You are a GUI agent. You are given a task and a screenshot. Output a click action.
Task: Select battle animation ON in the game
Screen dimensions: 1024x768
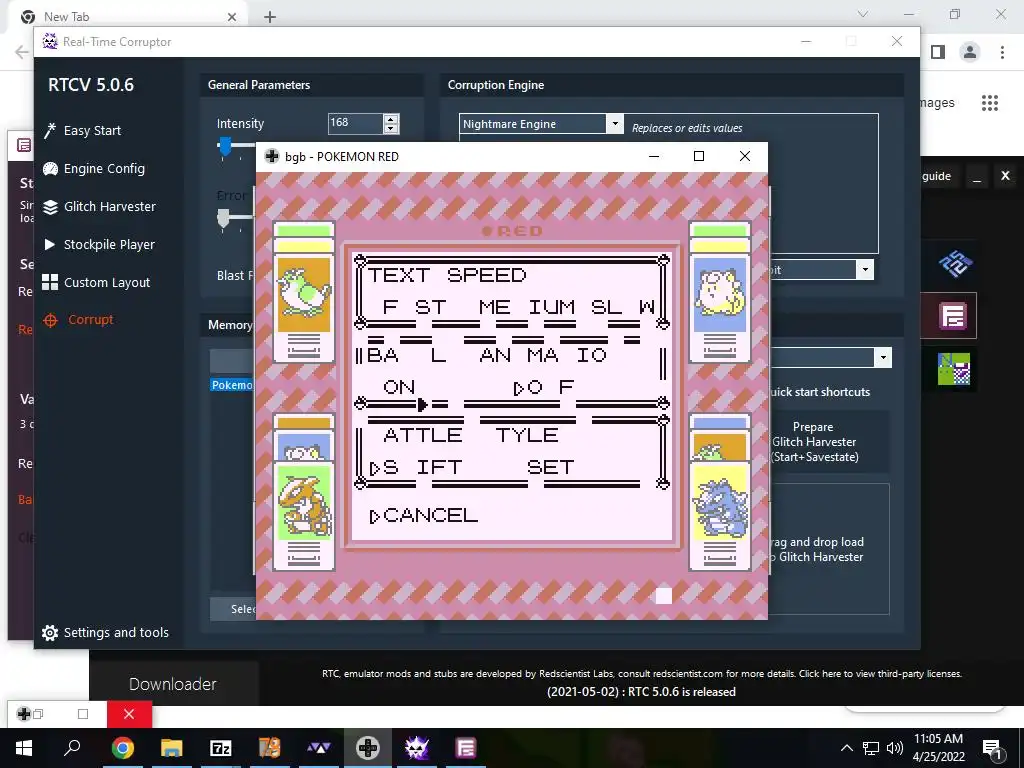(x=399, y=387)
